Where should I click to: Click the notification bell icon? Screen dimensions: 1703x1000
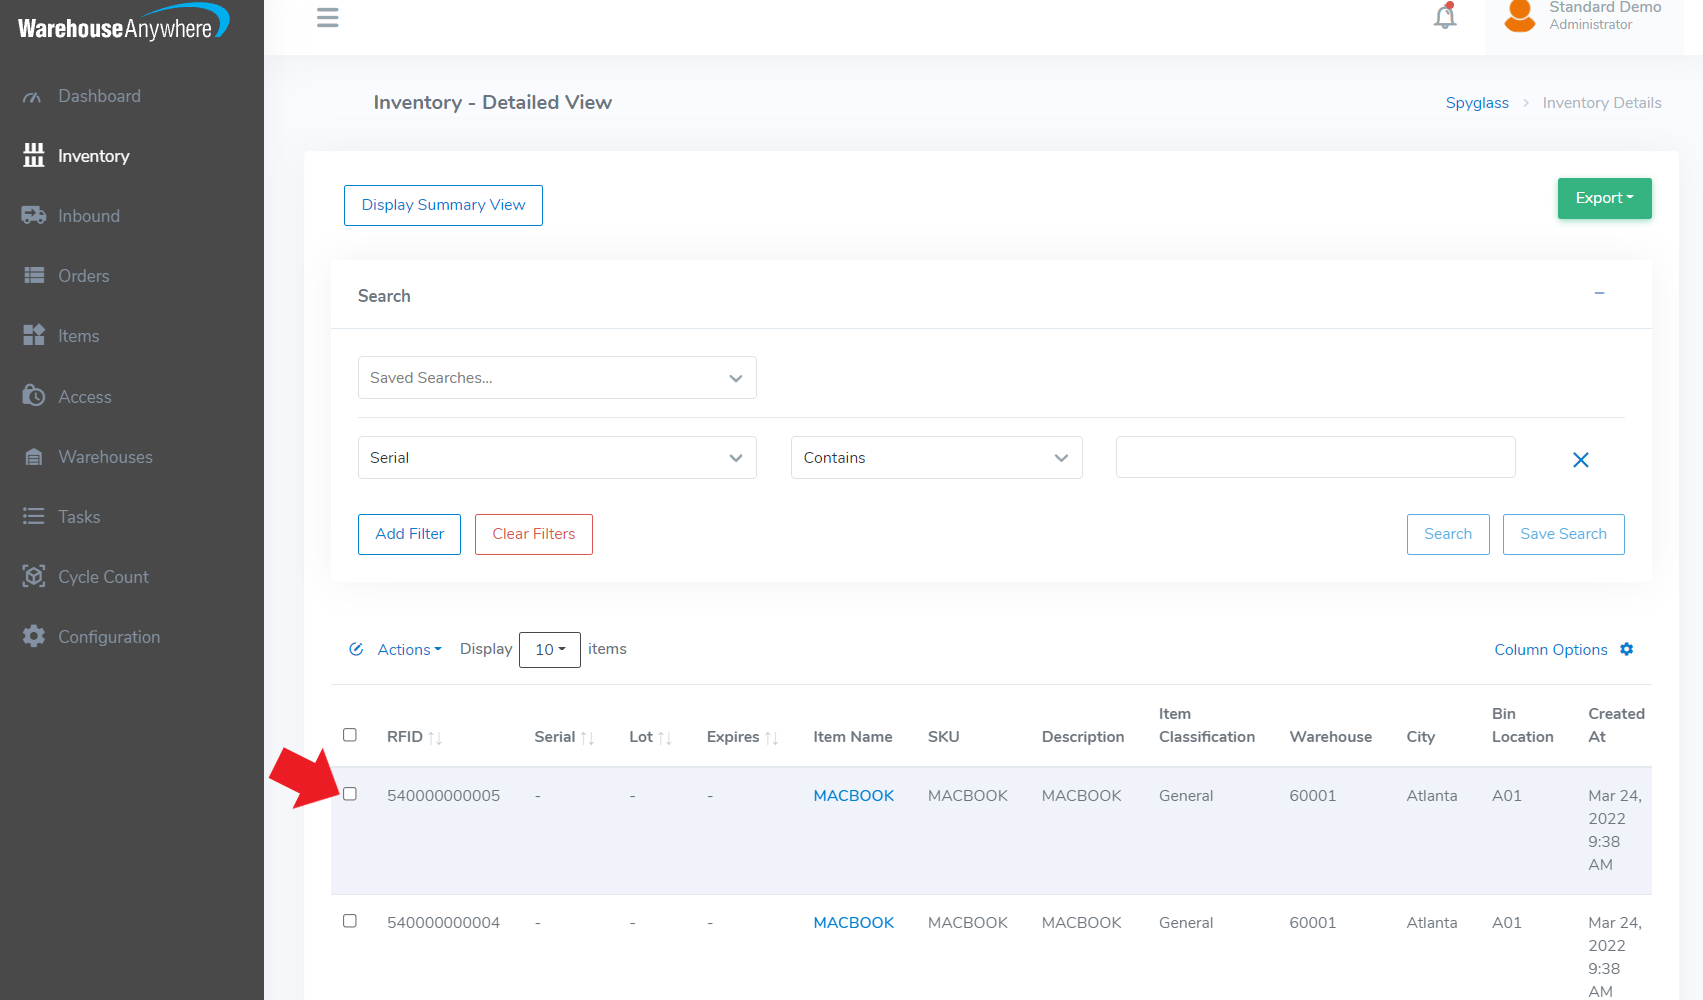[x=1444, y=17]
